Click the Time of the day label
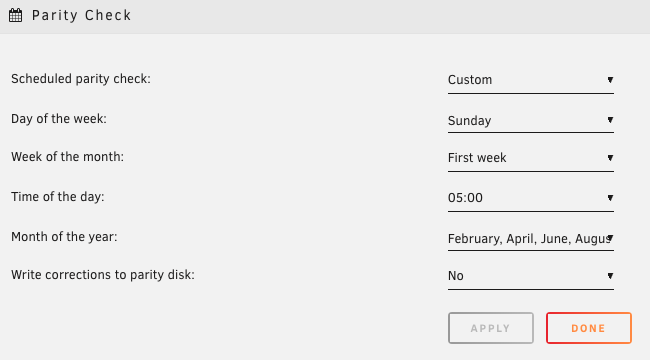Screen dimensions: 650x360 58,197
